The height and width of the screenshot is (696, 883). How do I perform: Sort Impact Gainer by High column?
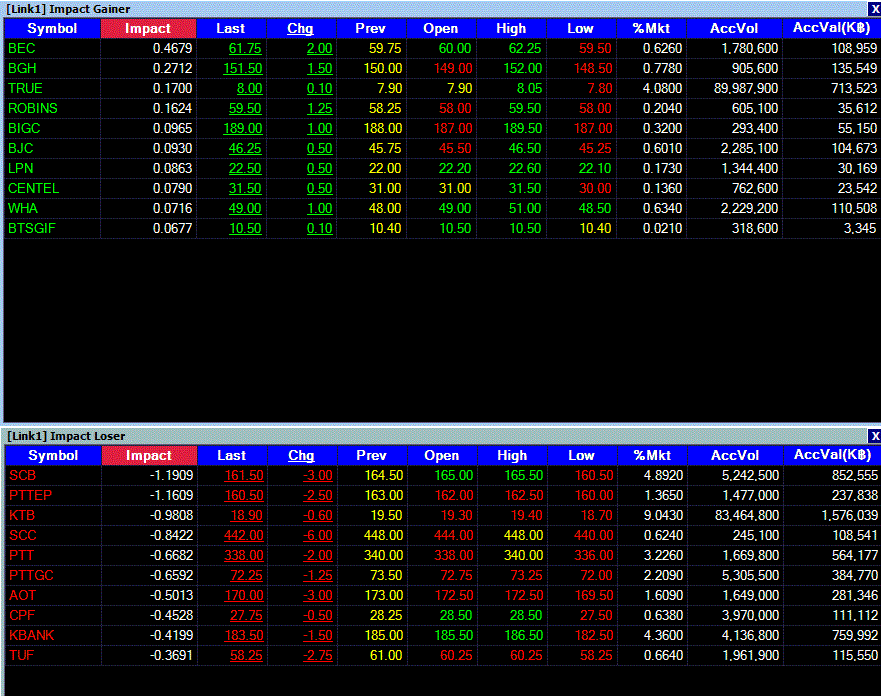click(x=511, y=29)
